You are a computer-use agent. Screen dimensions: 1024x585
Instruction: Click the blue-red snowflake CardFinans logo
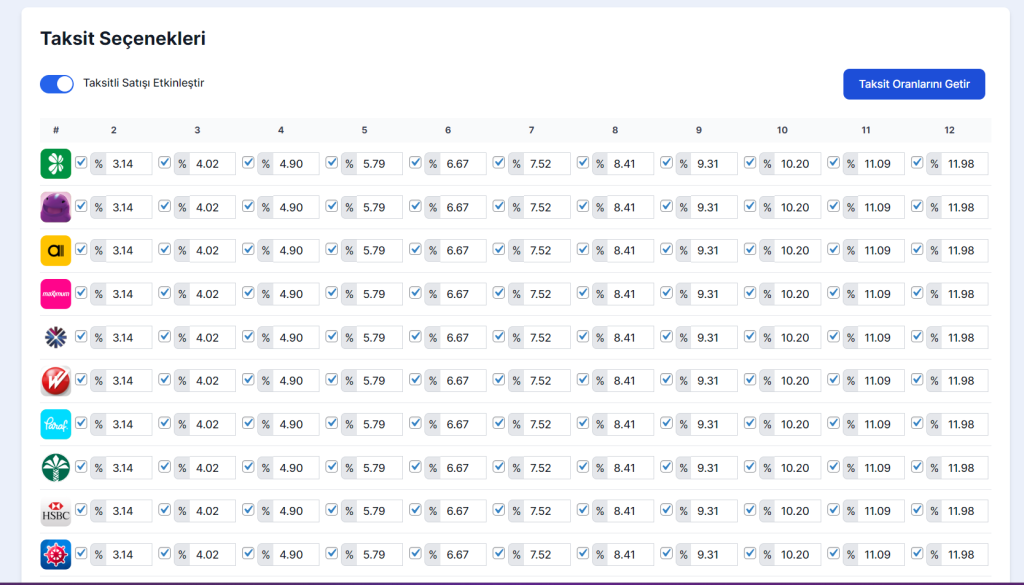click(x=55, y=337)
